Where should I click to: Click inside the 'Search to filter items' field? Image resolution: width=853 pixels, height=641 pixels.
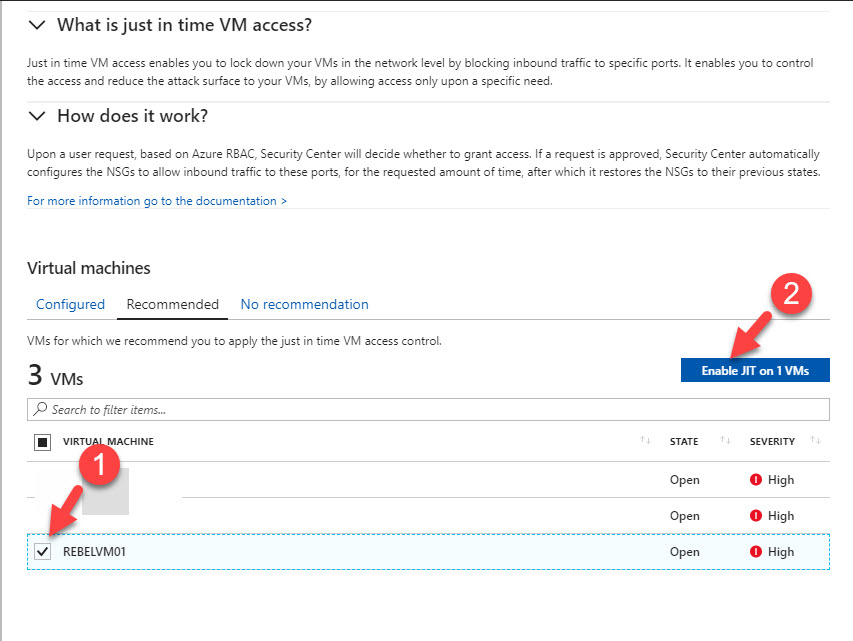tap(200, 409)
